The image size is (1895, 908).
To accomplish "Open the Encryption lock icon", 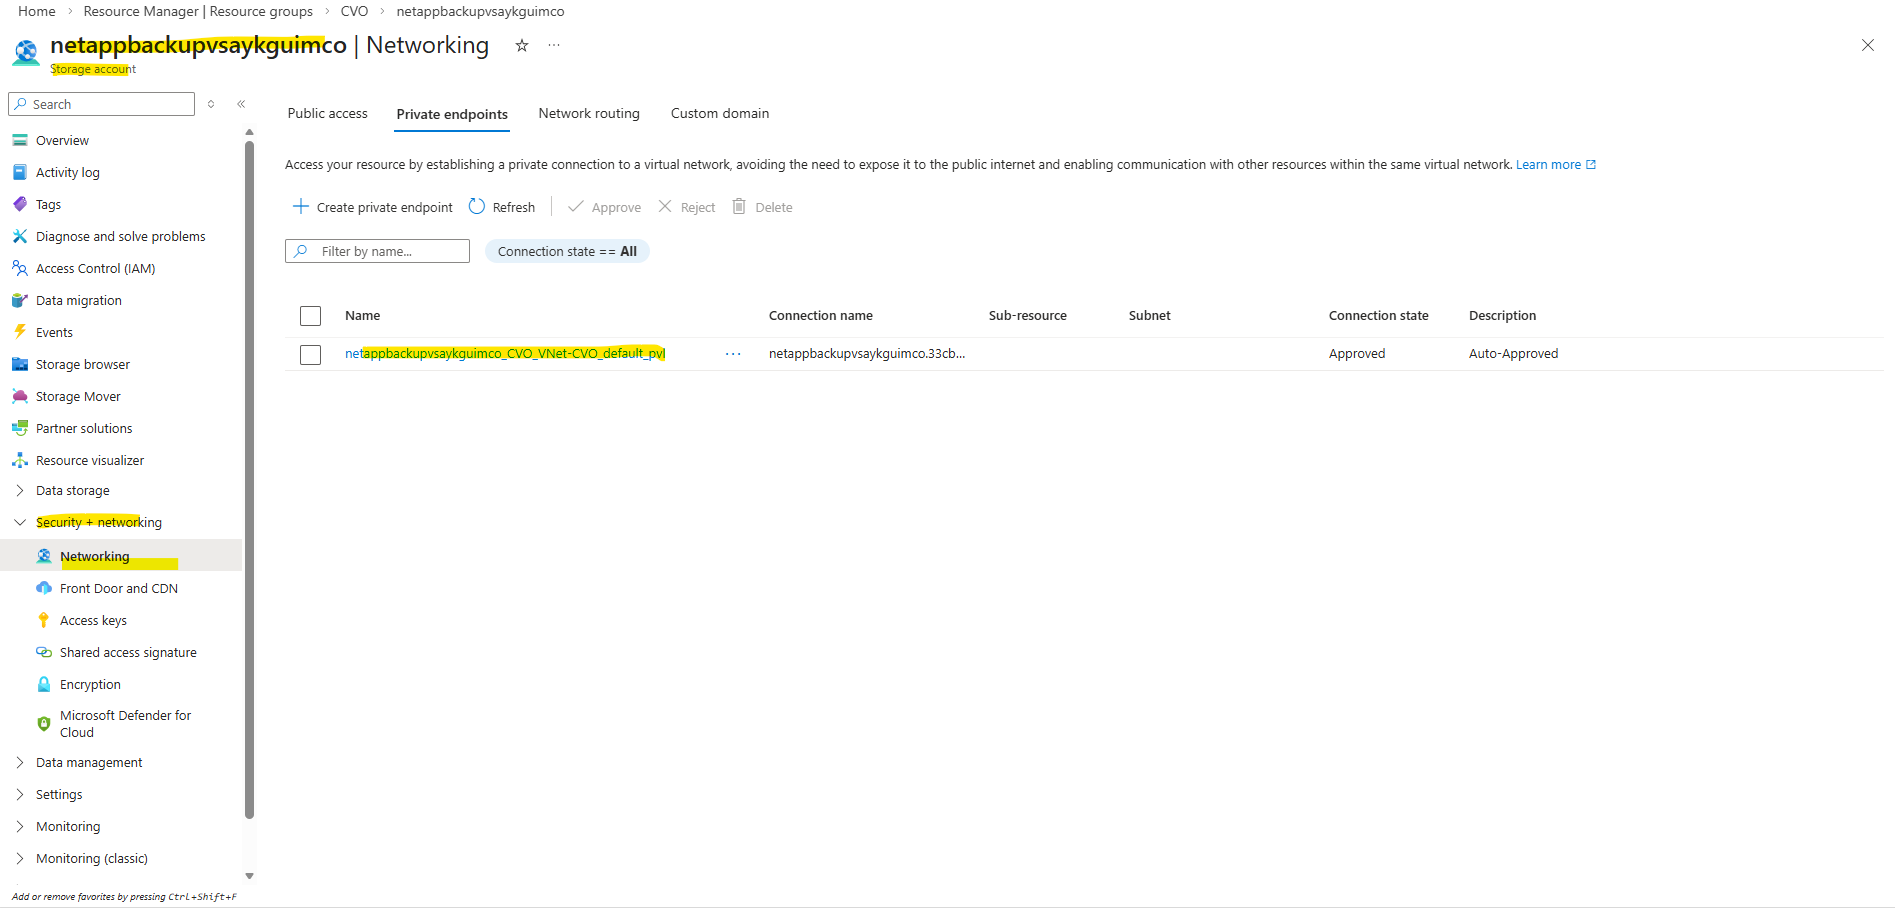I will click(44, 684).
